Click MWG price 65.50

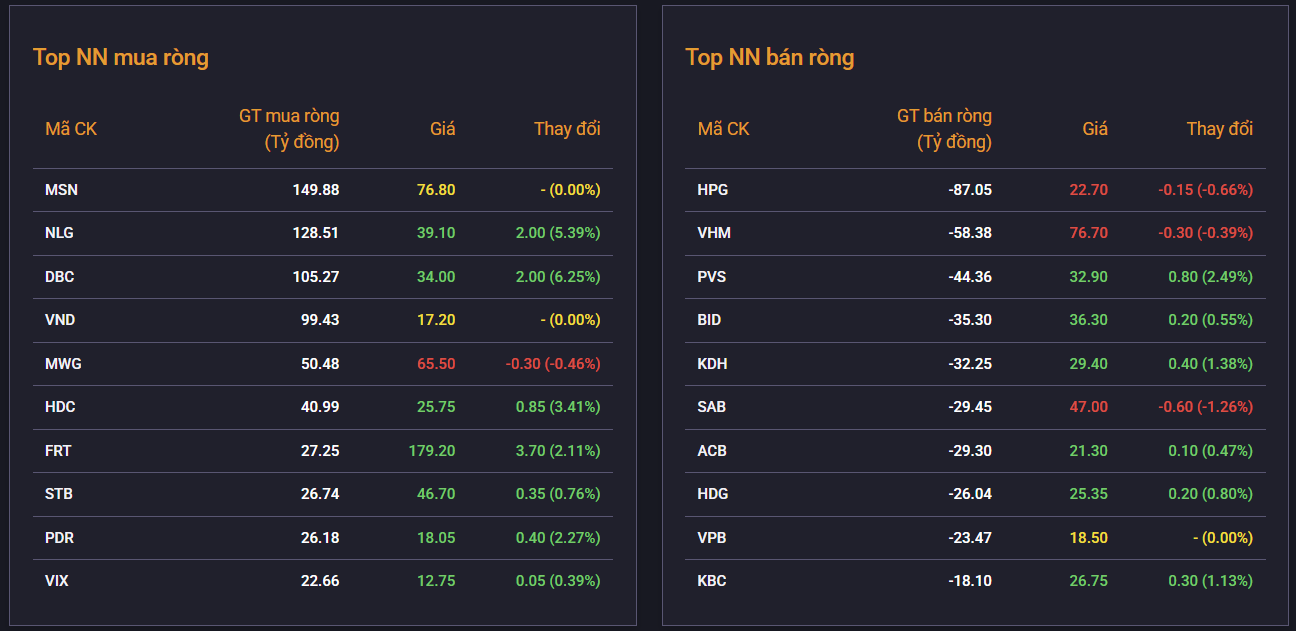click(x=436, y=364)
